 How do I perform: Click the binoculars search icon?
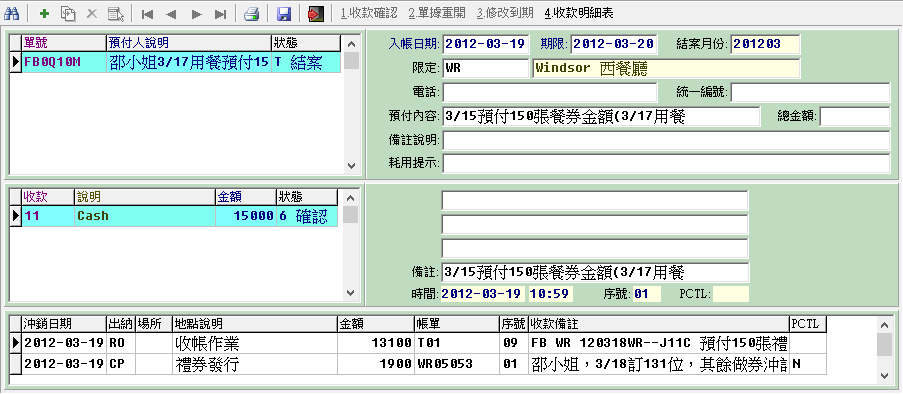click(12, 13)
